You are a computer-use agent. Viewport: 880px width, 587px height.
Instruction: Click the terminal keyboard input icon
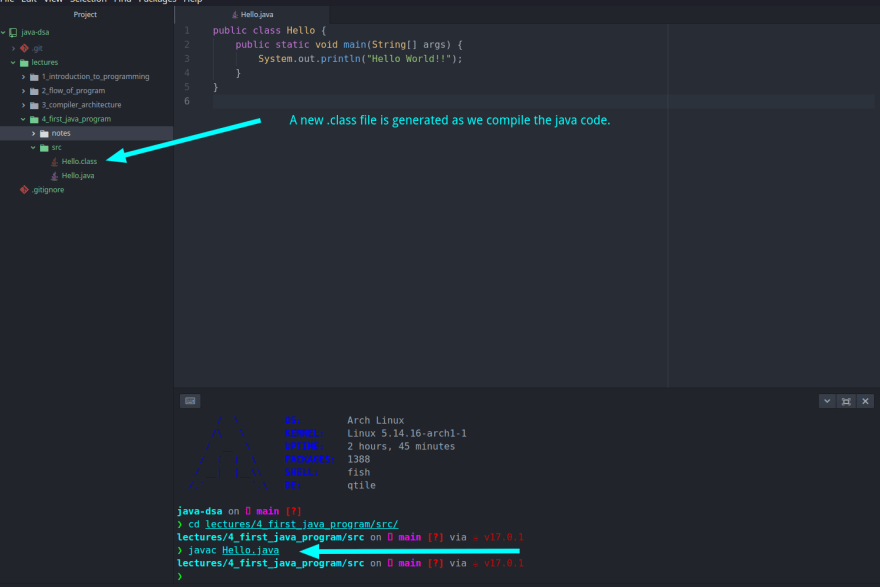pos(190,401)
